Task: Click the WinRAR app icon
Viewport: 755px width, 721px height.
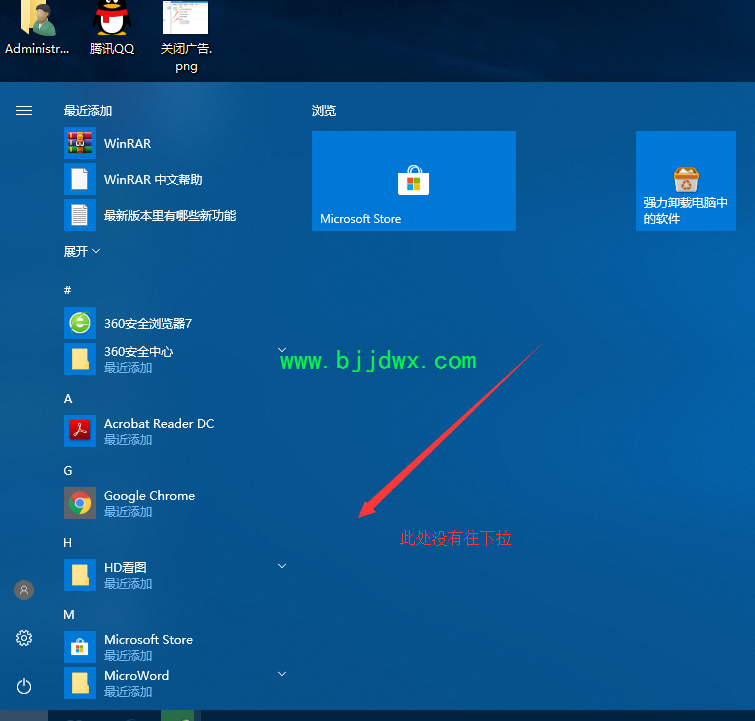Action: pyautogui.click(x=80, y=143)
